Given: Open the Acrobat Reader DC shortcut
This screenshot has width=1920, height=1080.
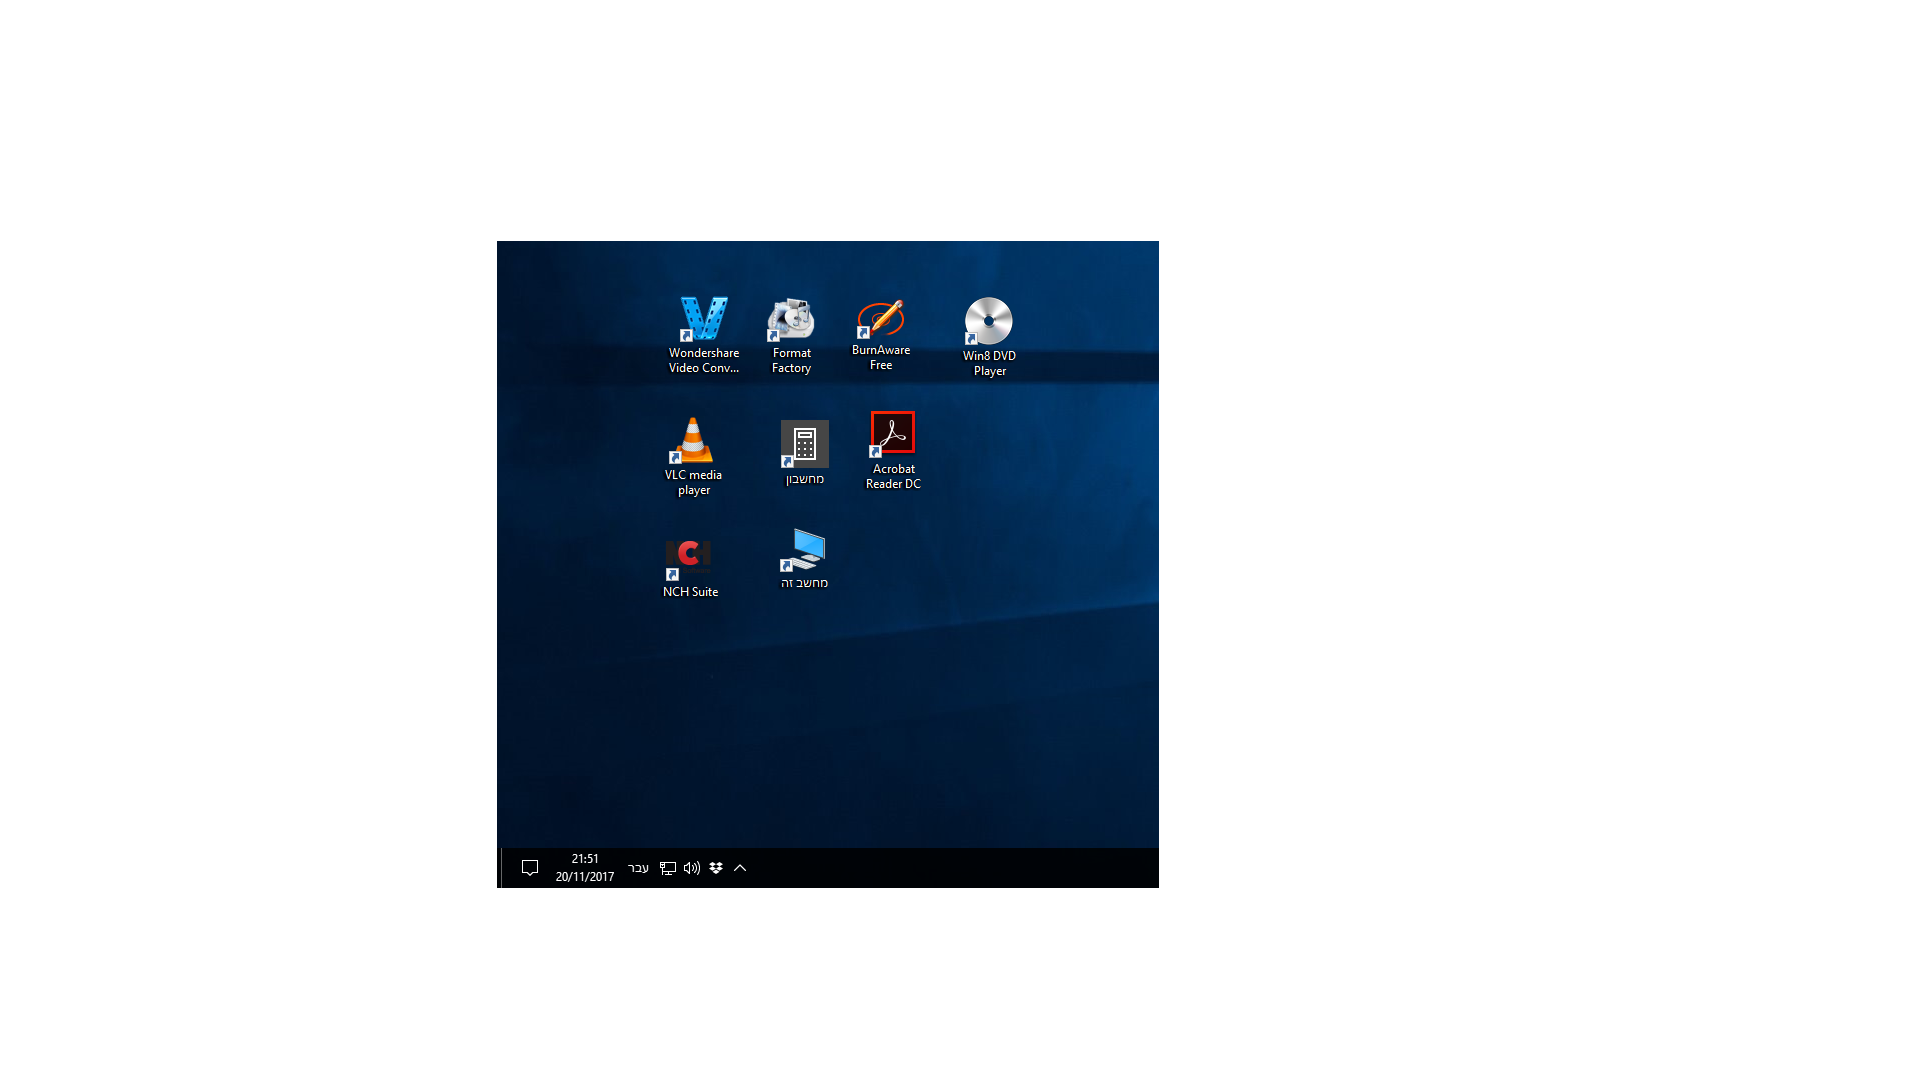Looking at the screenshot, I should [x=893, y=434].
